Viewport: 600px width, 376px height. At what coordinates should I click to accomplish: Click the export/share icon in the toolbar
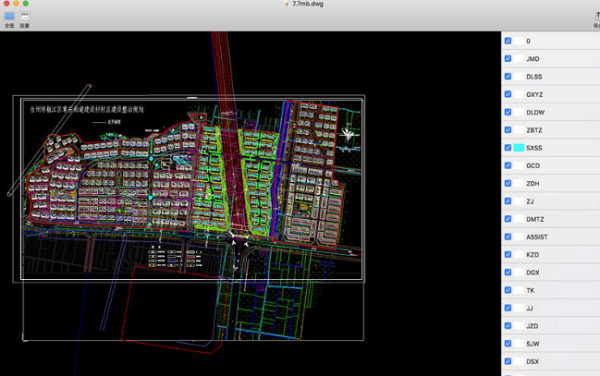(x=597, y=16)
